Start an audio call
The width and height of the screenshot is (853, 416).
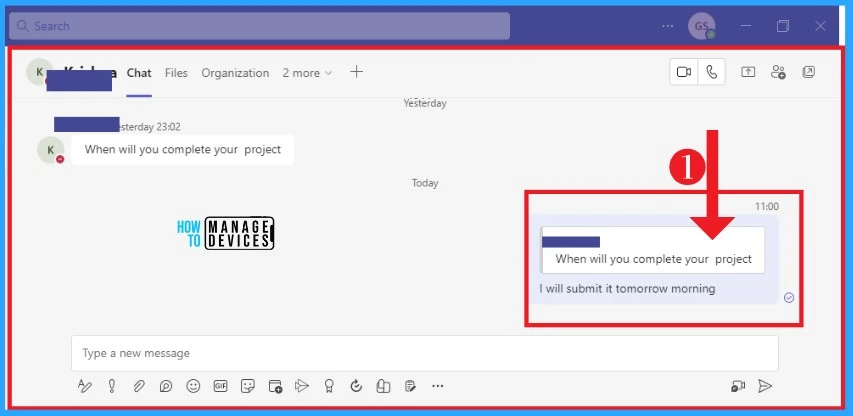712,72
